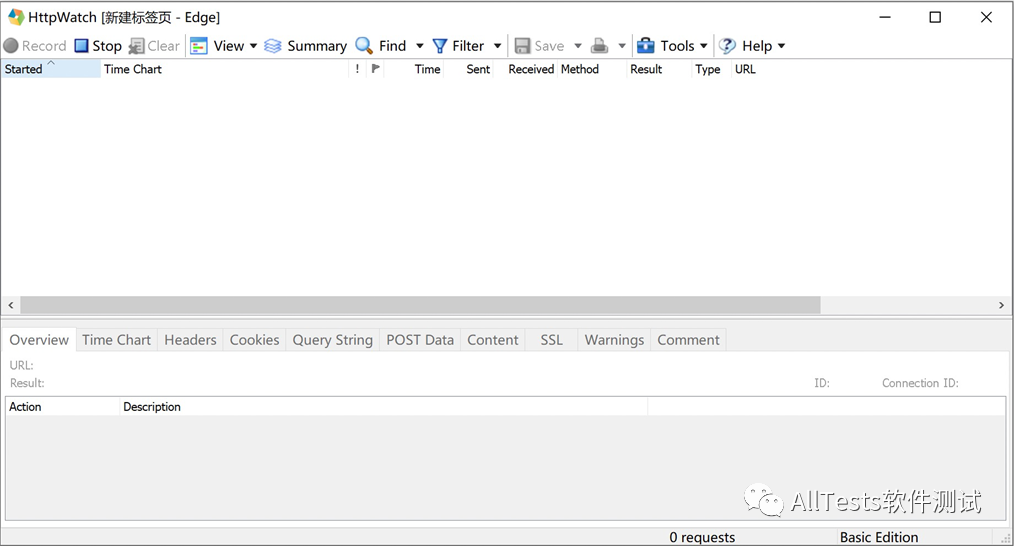The width and height of the screenshot is (1014, 546).
Task: Expand the View dropdown arrow
Action: (254, 46)
